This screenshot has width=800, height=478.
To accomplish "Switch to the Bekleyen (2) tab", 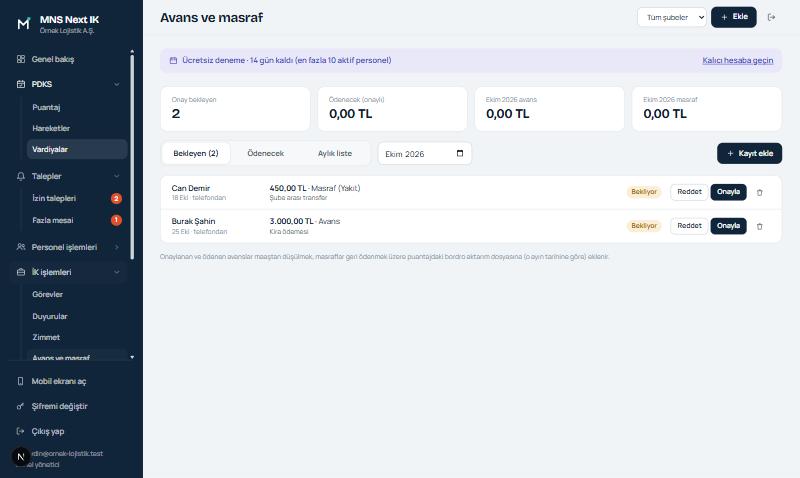I will [x=195, y=154].
